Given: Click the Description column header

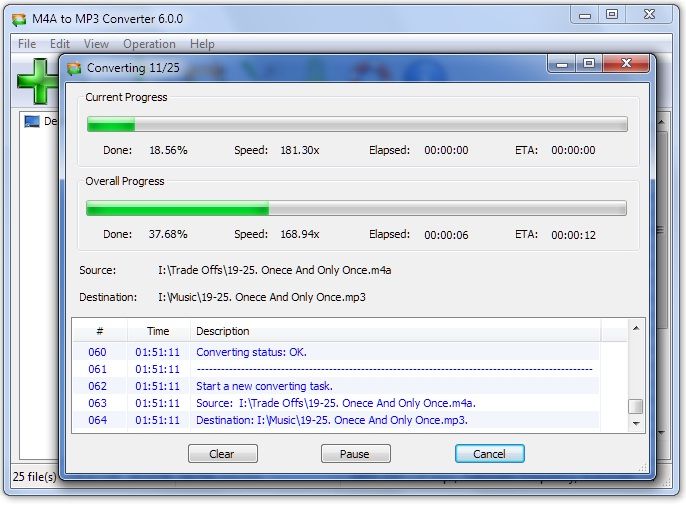Looking at the screenshot, I should pyautogui.click(x=396, y=331).
